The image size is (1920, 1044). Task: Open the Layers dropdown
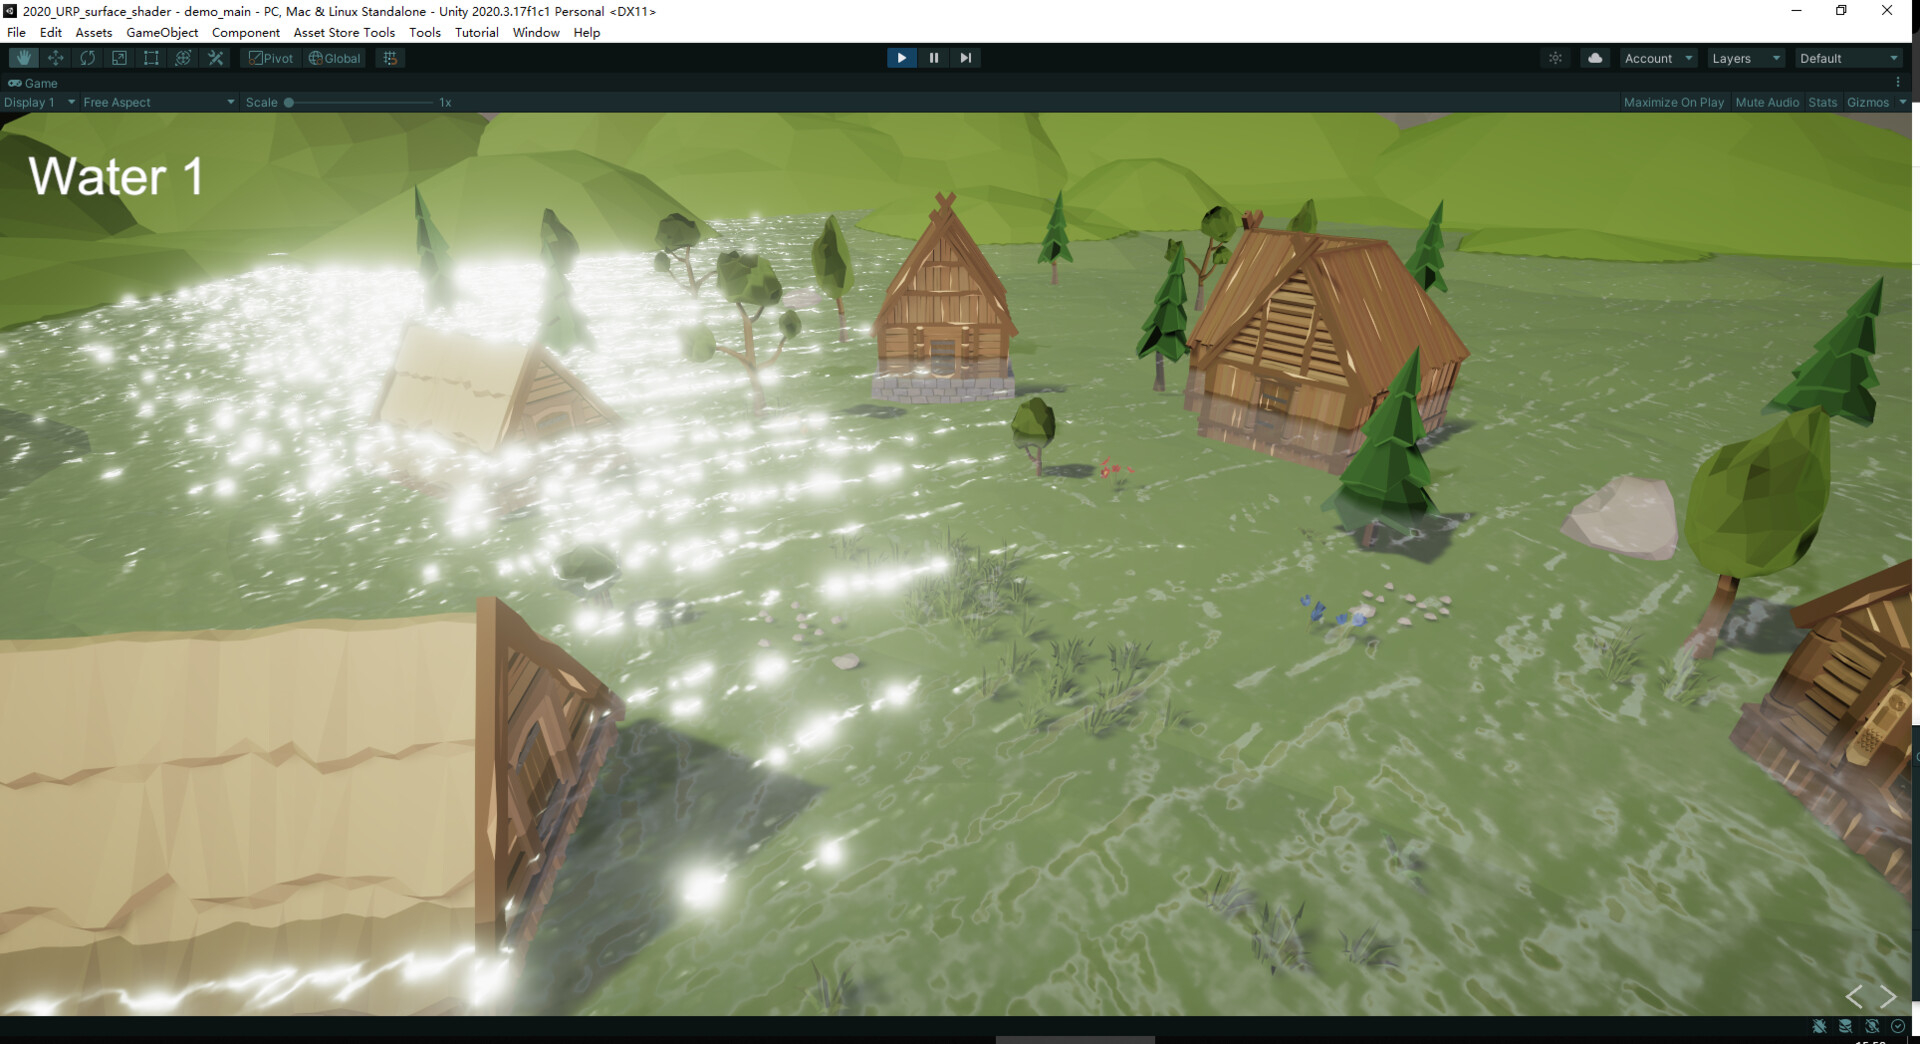[1744, 57]
